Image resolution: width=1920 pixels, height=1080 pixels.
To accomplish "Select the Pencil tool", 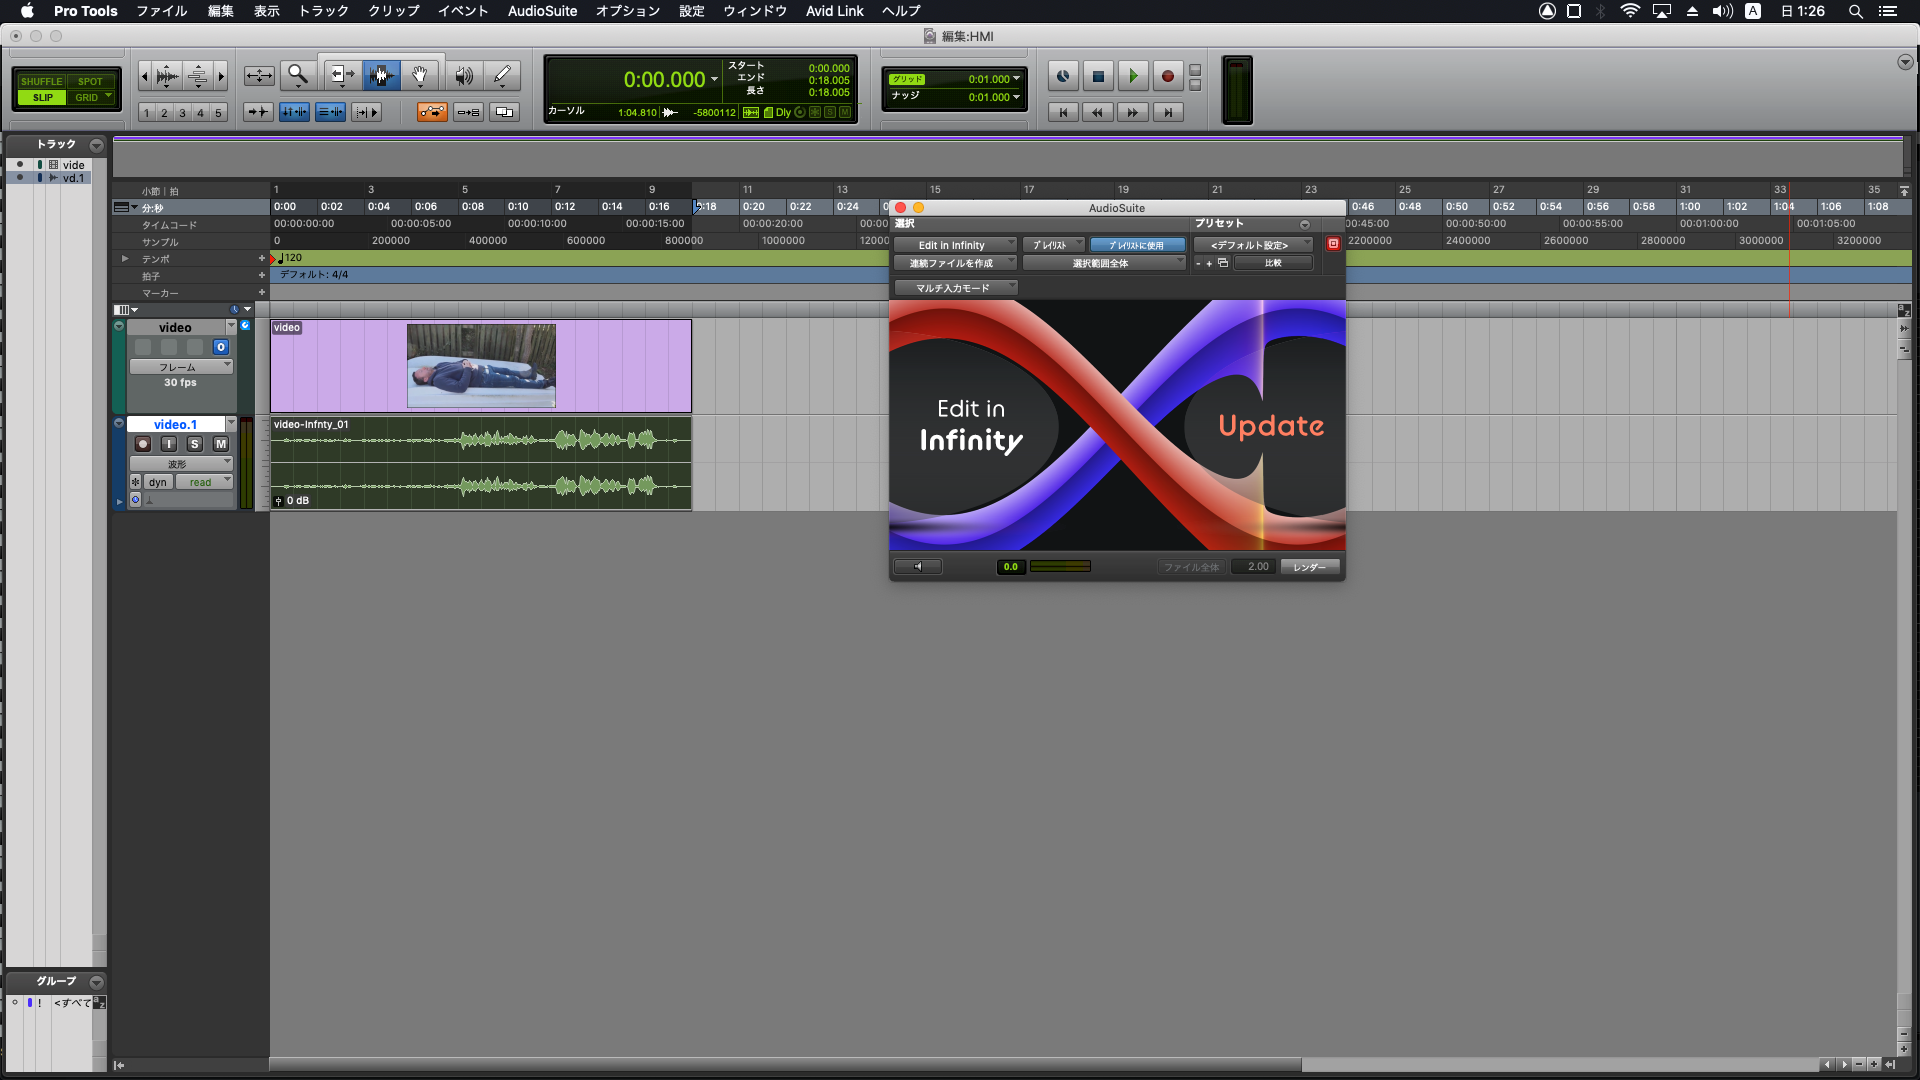I will (503, 75).
